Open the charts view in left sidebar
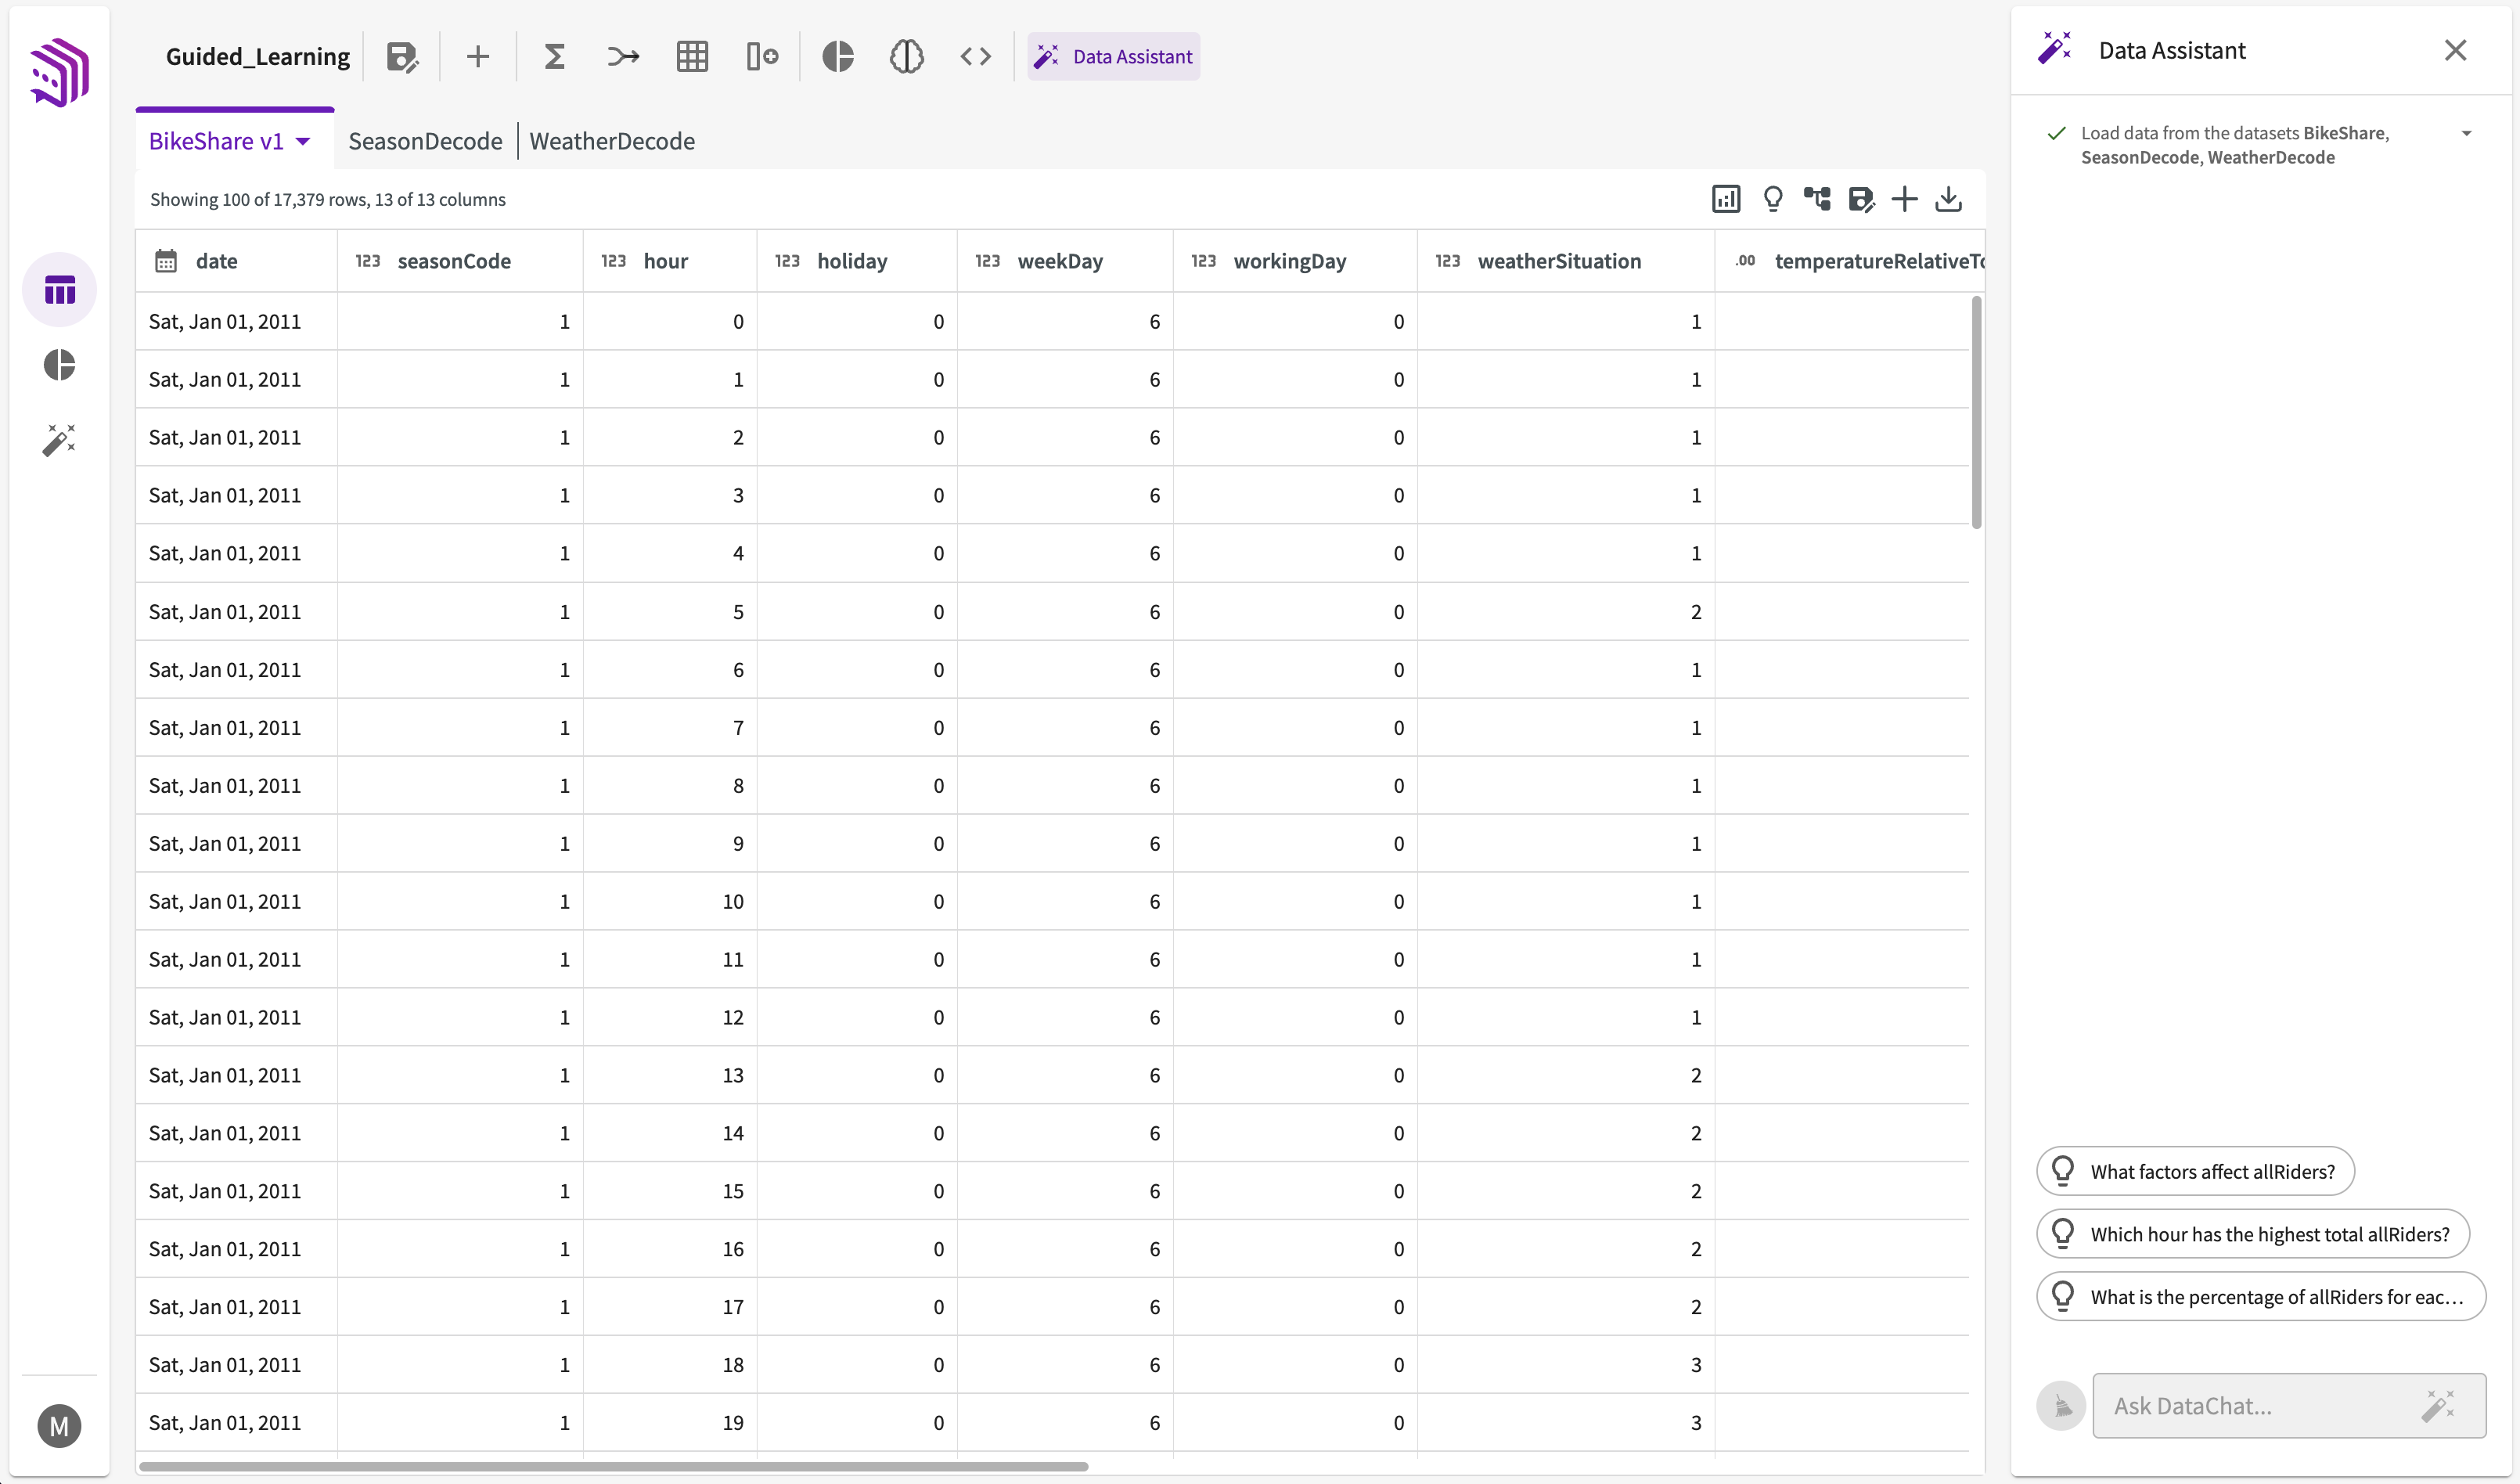 point(60,365)
